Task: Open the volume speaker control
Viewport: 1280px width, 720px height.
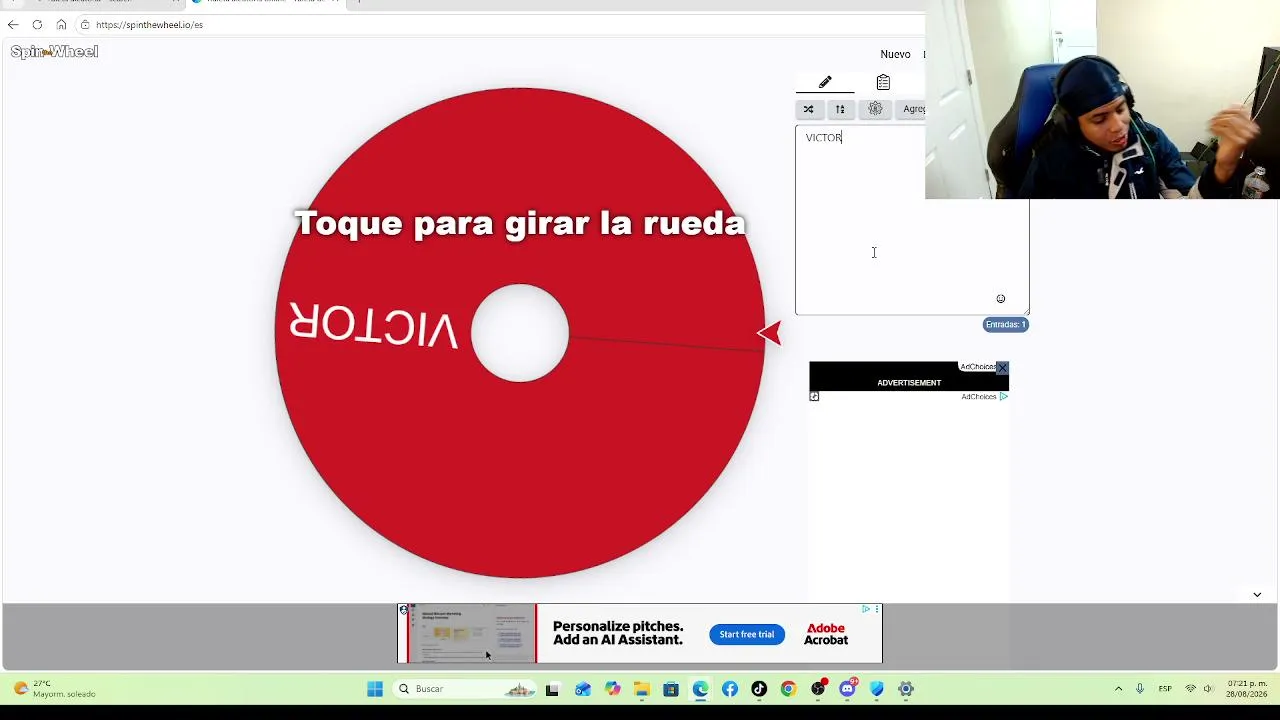Action: click(1208, 689)
